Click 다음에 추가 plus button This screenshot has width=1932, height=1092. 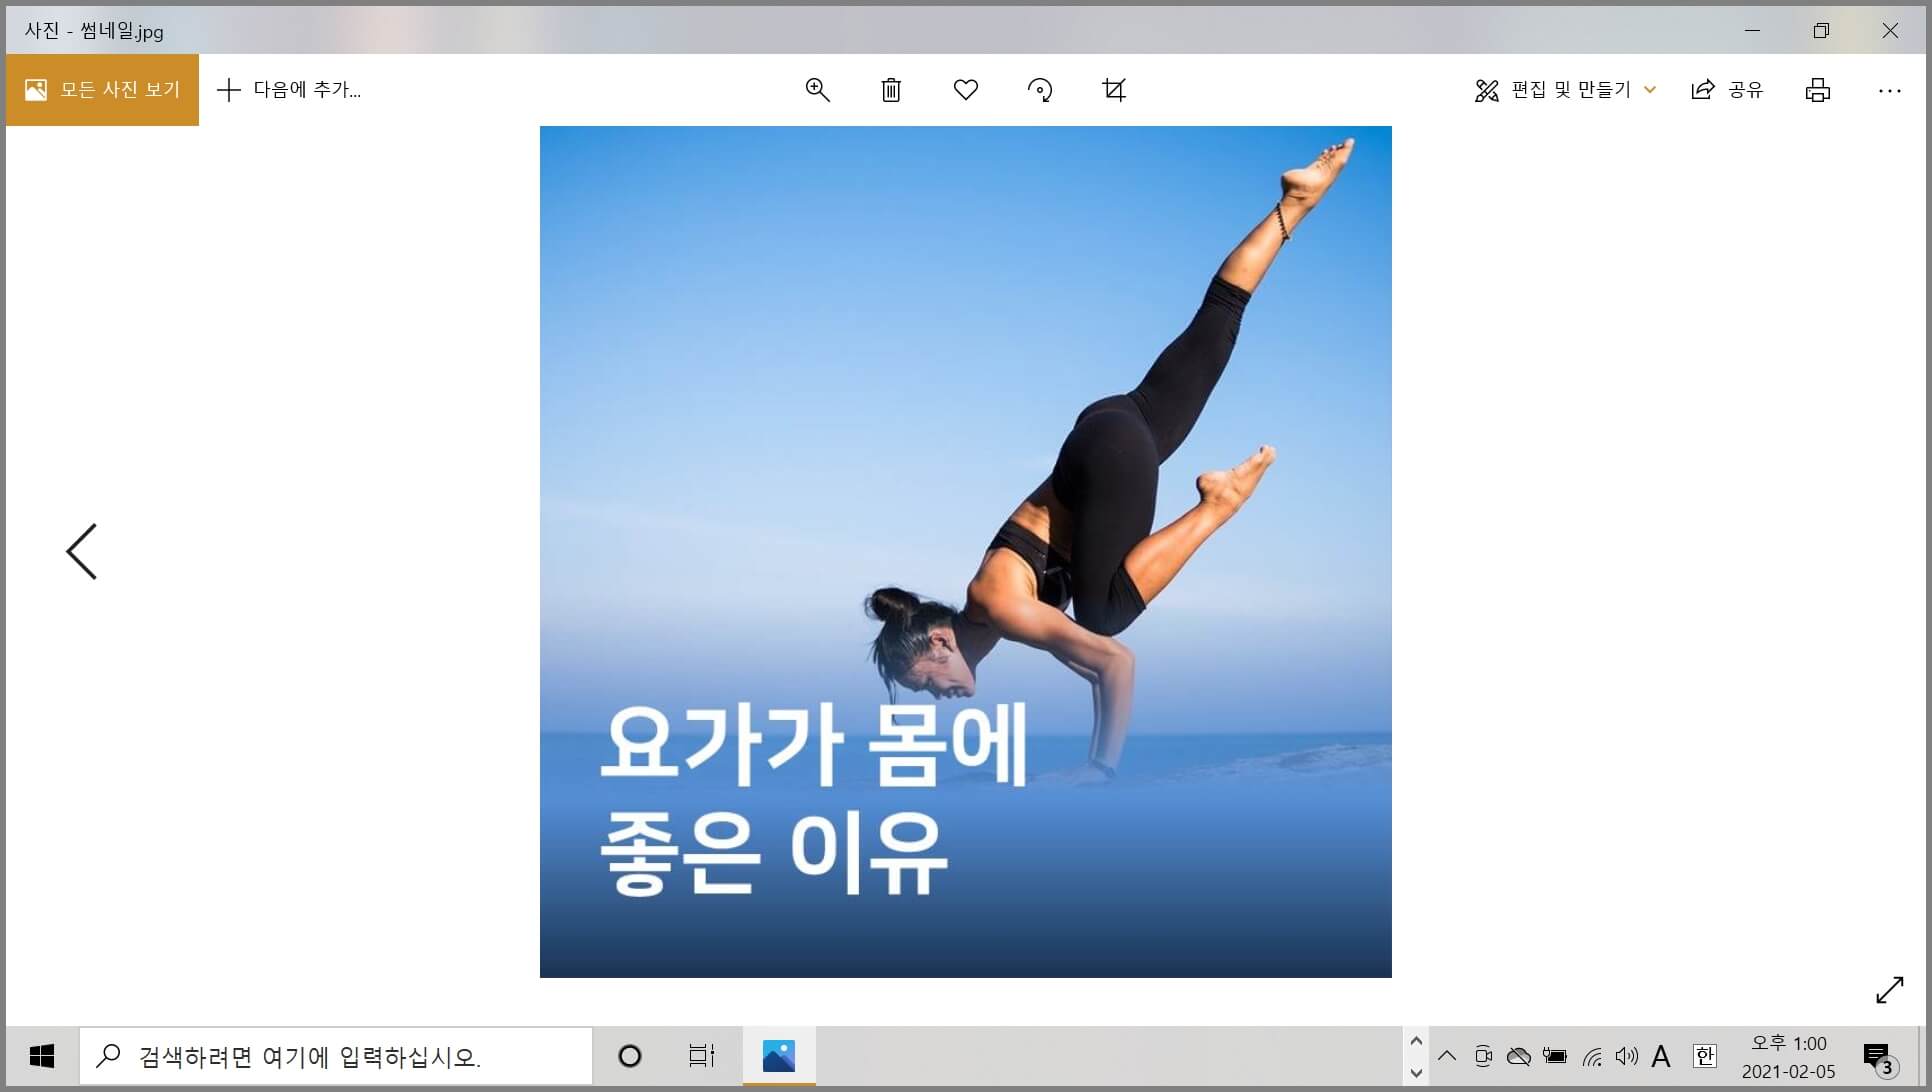click(289, 90)
